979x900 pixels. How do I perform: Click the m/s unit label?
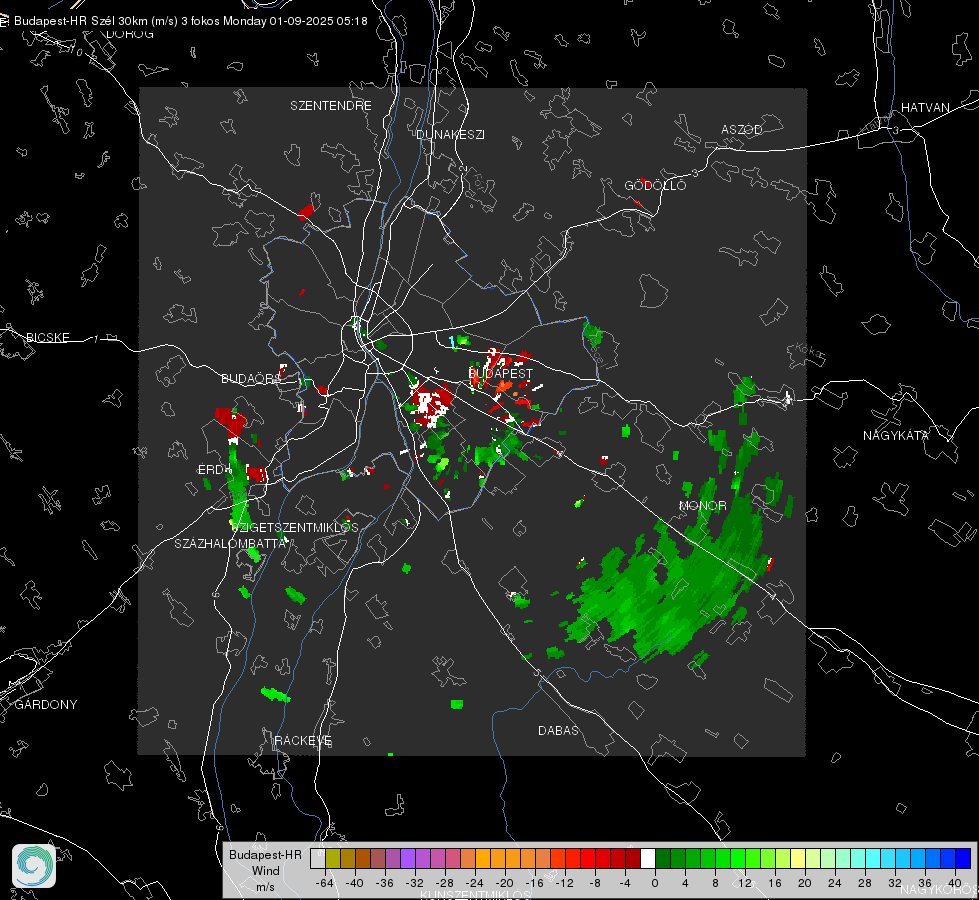(265, 887)
